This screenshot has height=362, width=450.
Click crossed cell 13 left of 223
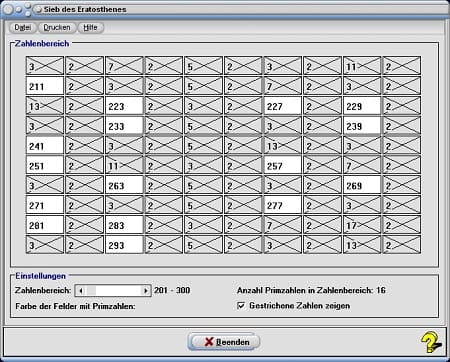tap(45, 106)
